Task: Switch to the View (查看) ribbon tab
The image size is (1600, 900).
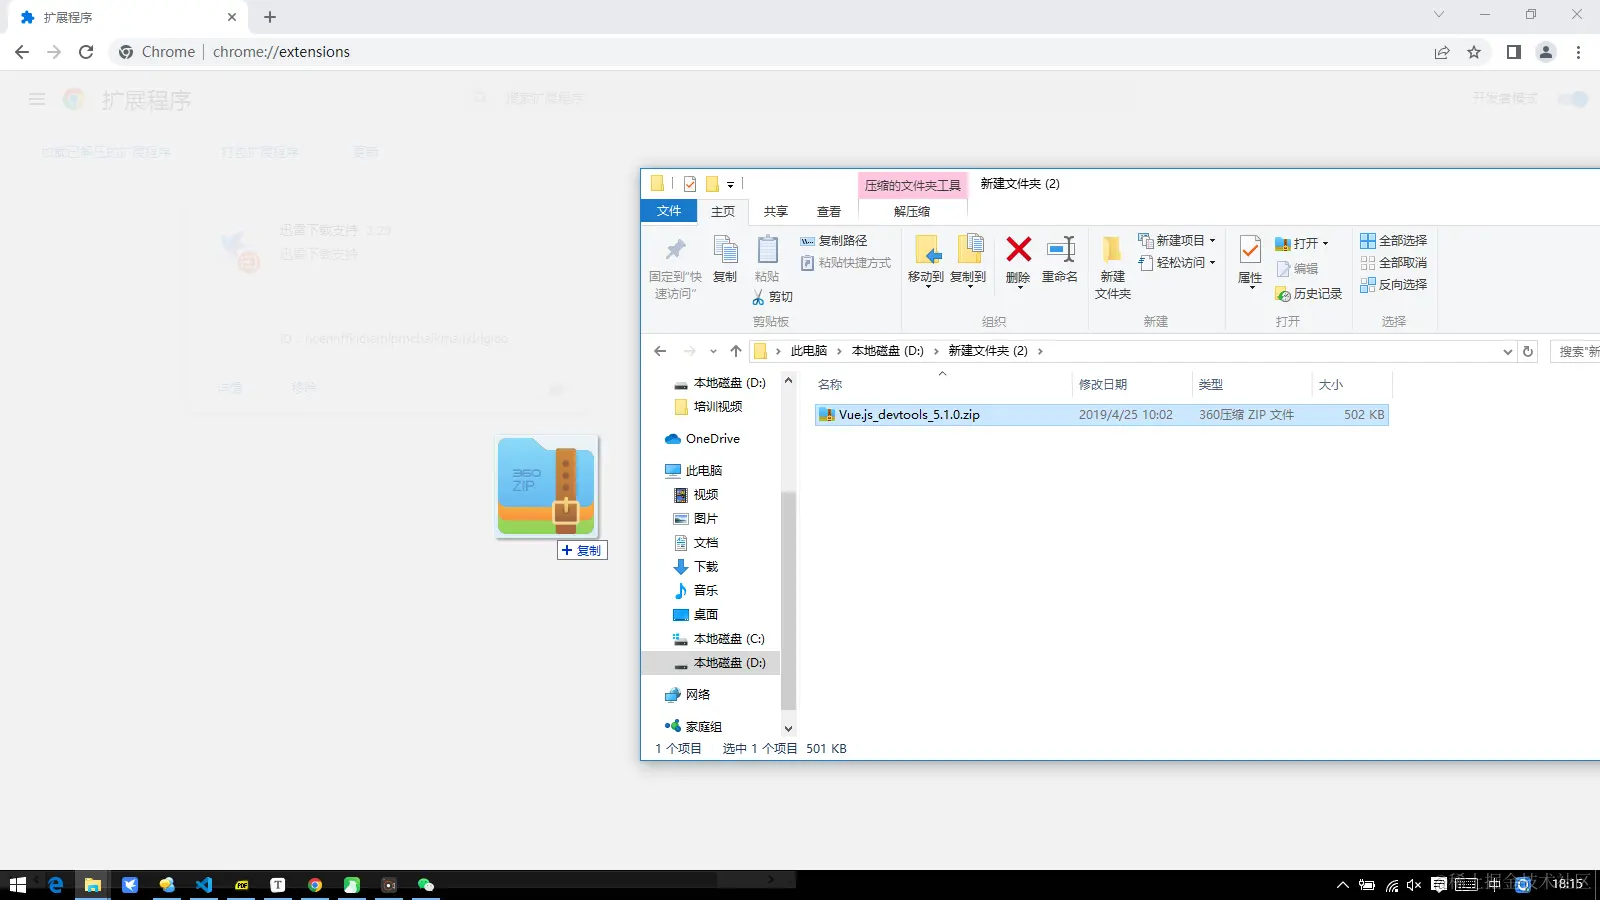Action: pyautogui.click(x=829, y=211)
